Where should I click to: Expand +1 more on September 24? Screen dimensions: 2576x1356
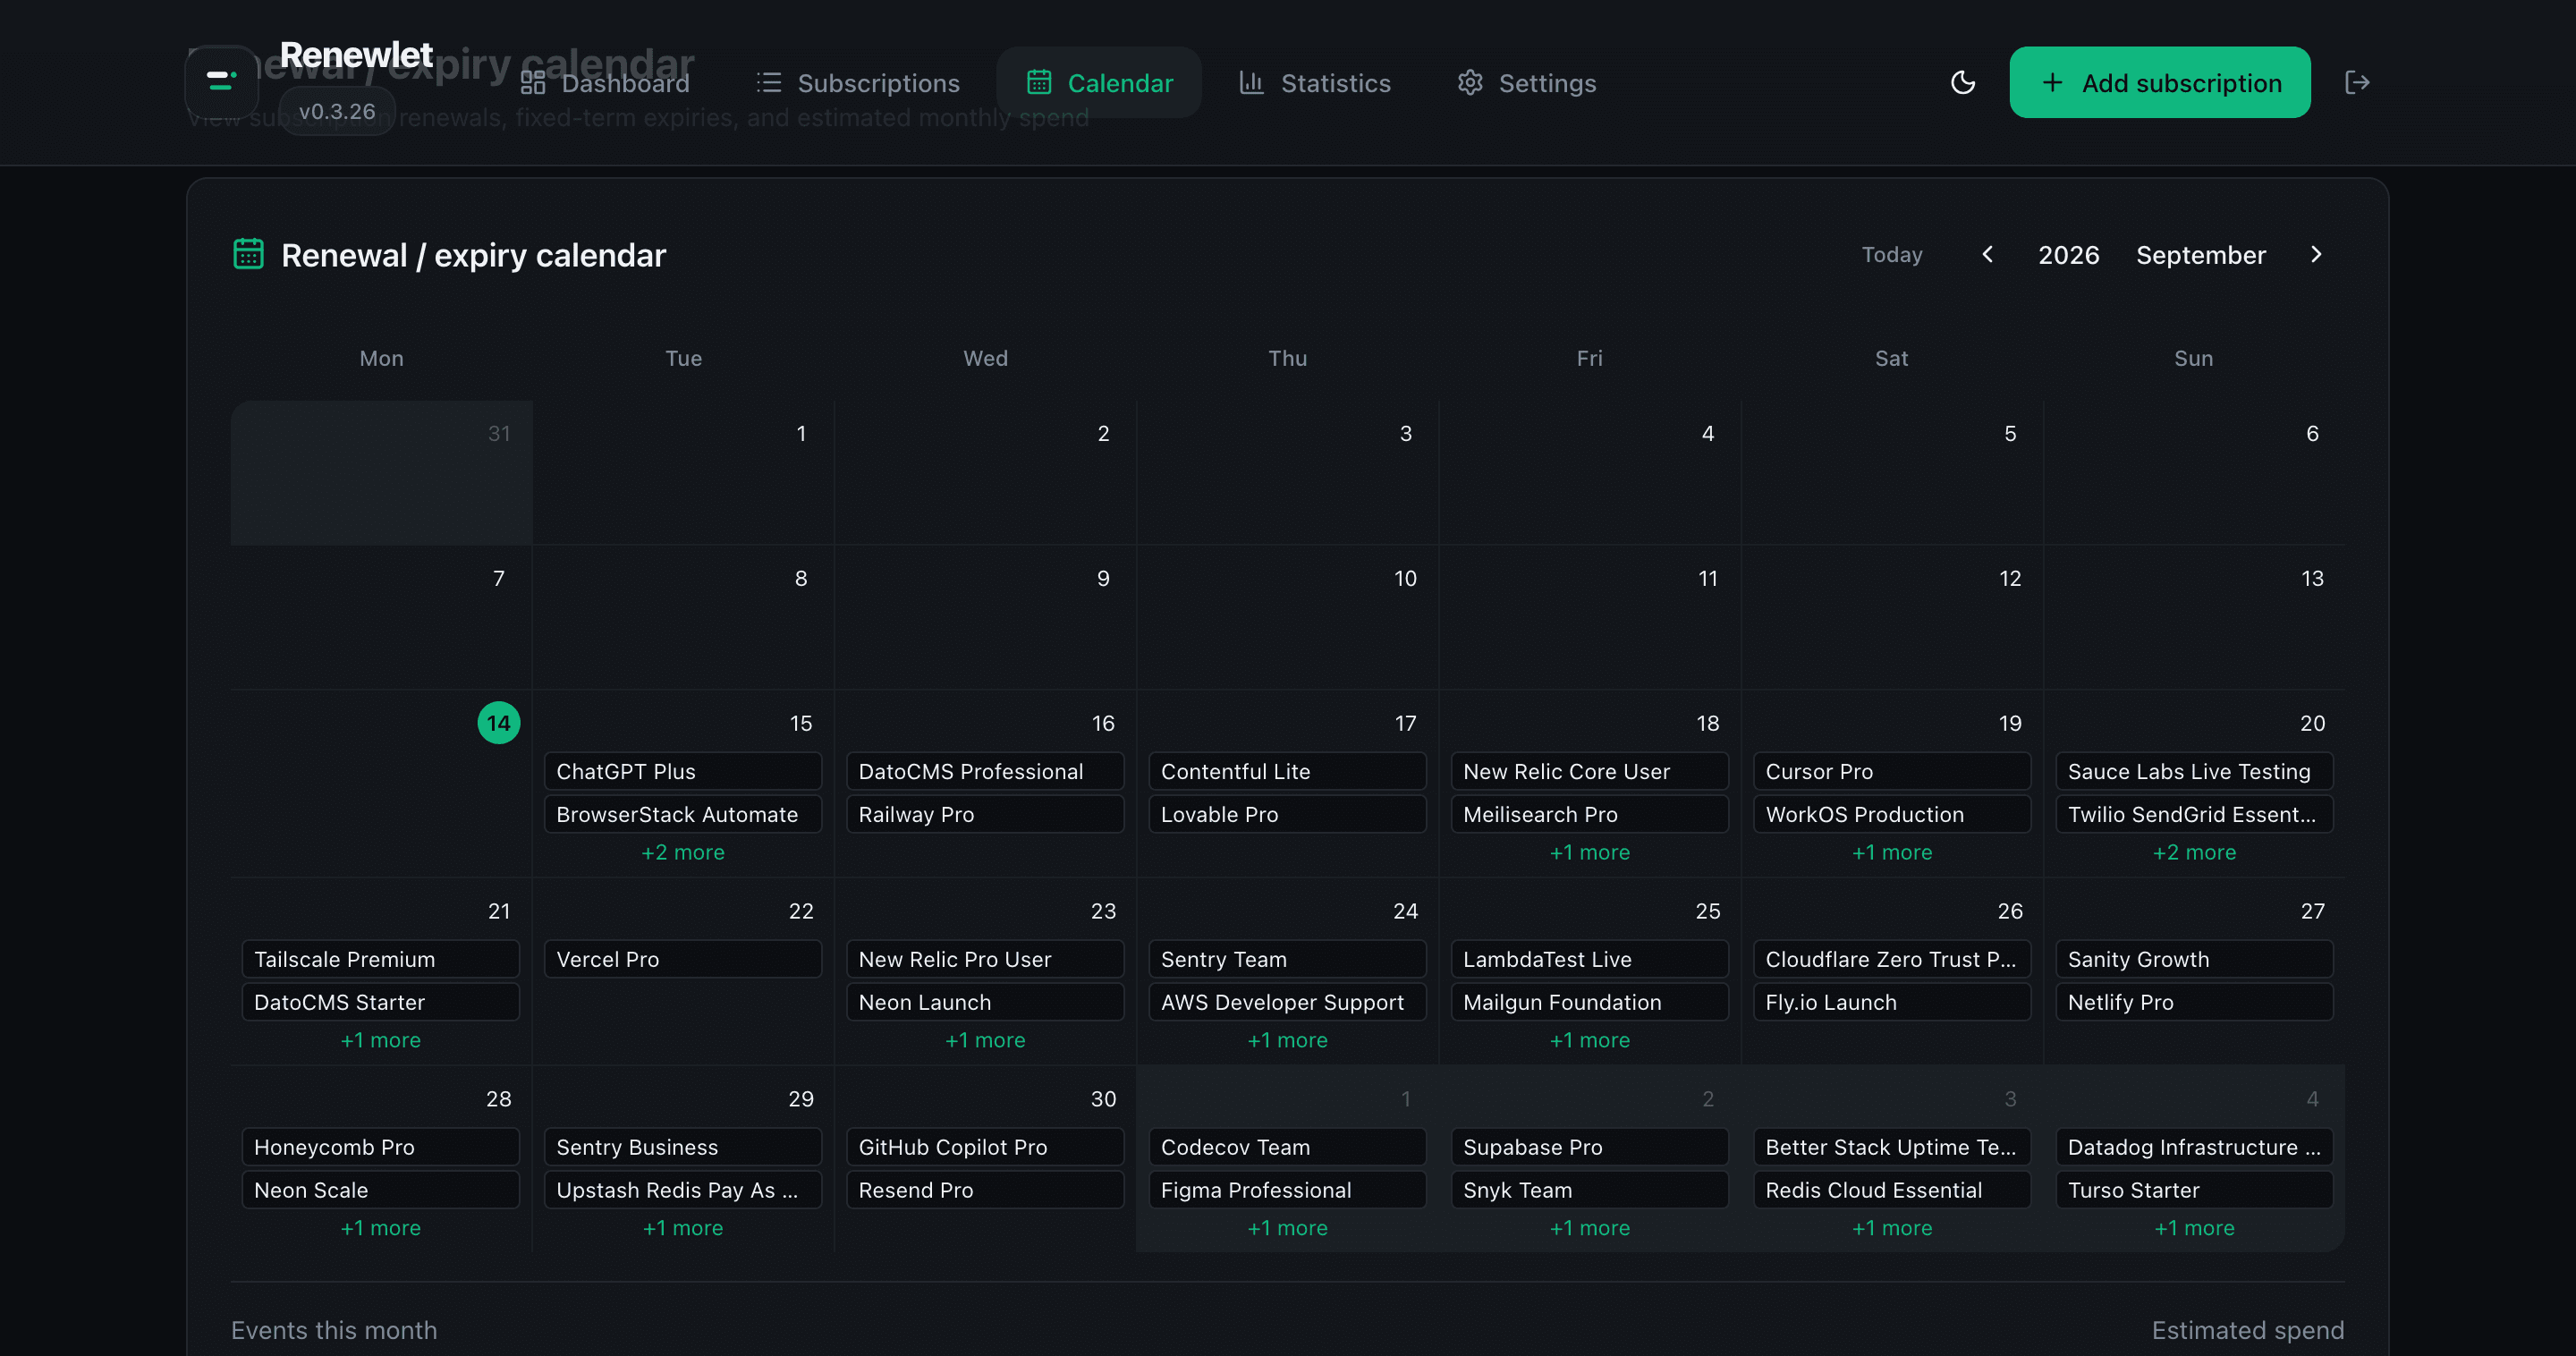(x=1287, y=1040)
